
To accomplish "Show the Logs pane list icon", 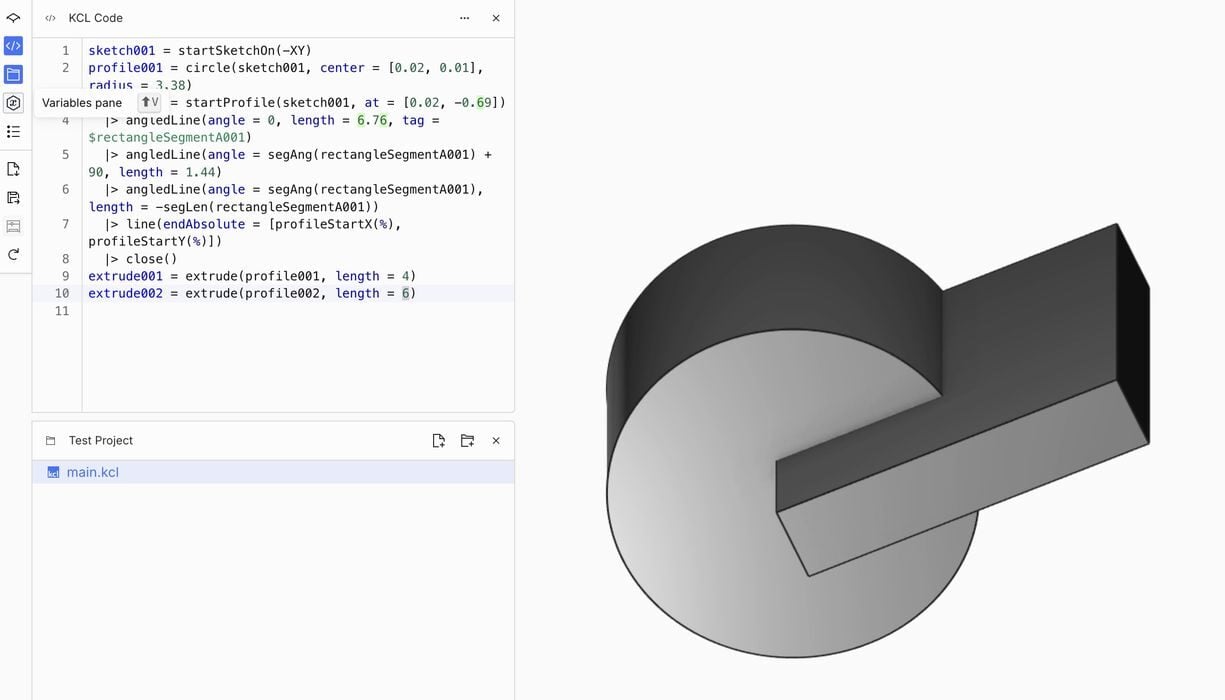I will (13, 131).
